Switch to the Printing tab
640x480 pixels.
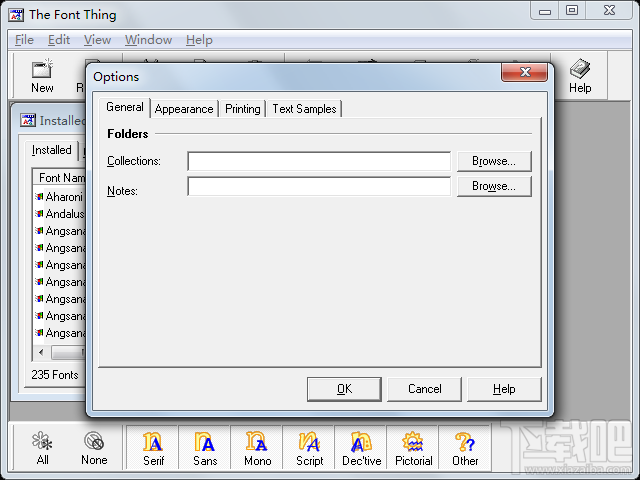(242, 109)
